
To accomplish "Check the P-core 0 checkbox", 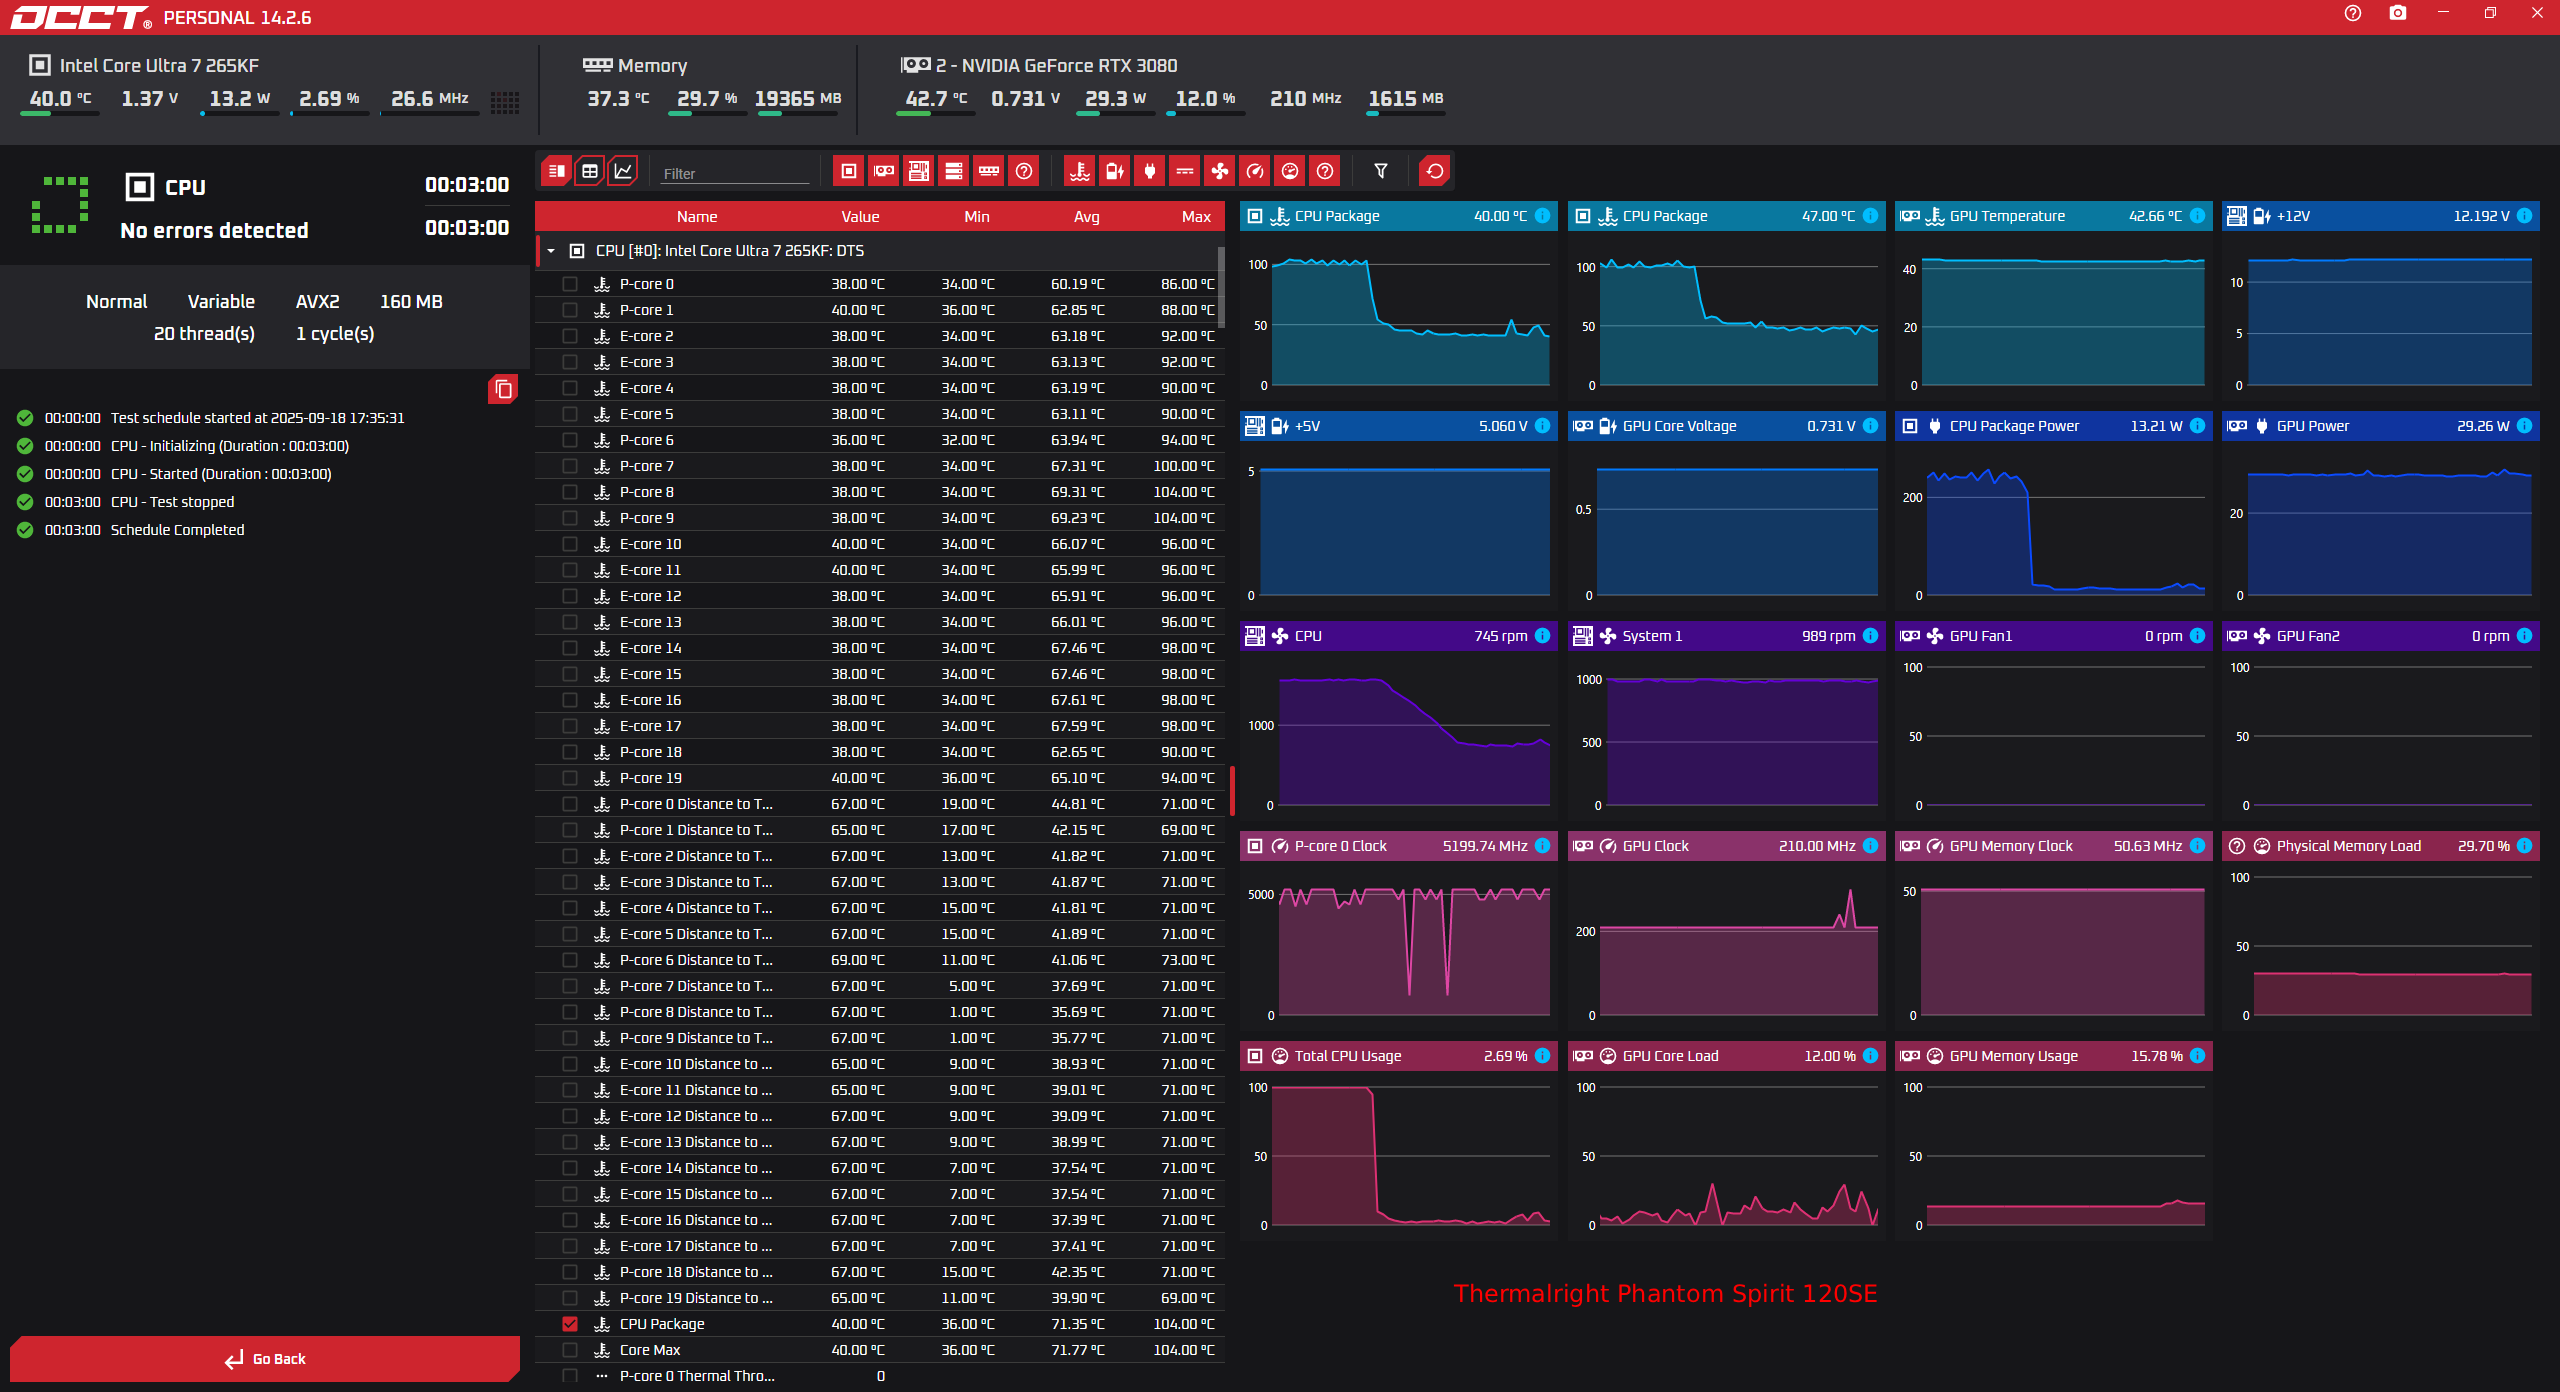I will pyautogui.click(x=570, y=284).
